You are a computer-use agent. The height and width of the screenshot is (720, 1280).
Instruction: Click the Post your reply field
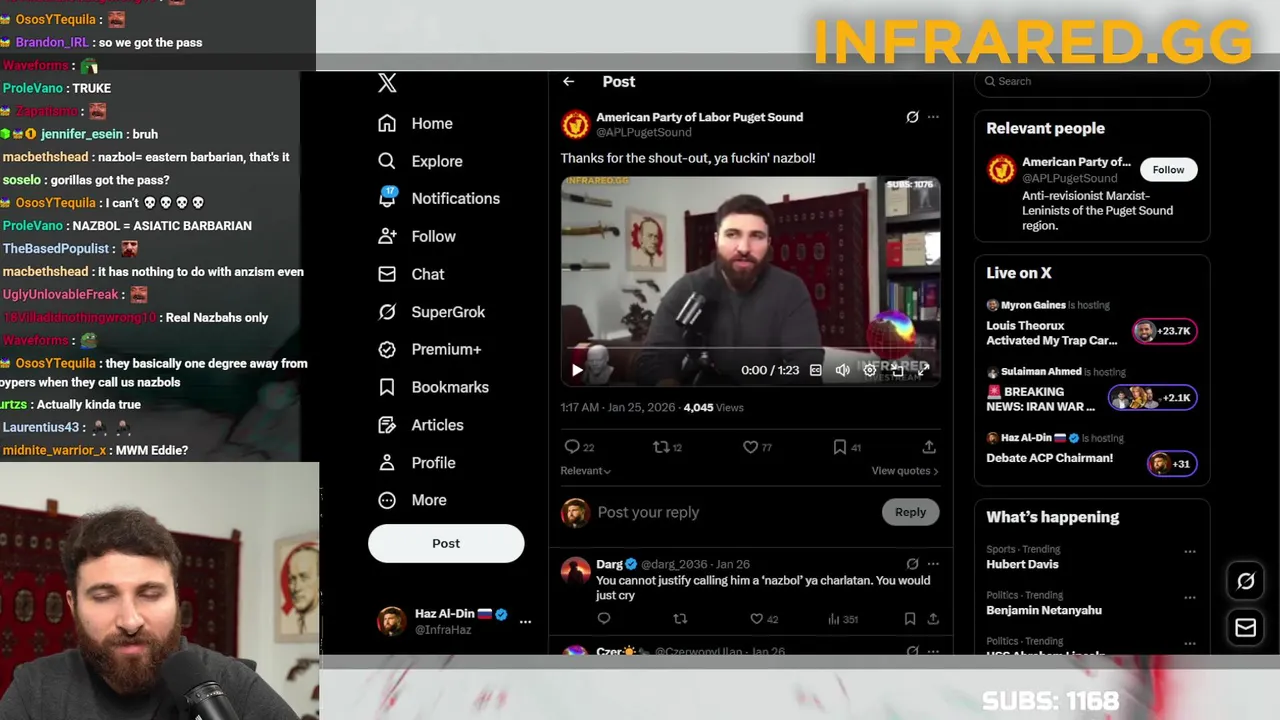[735, 512]
